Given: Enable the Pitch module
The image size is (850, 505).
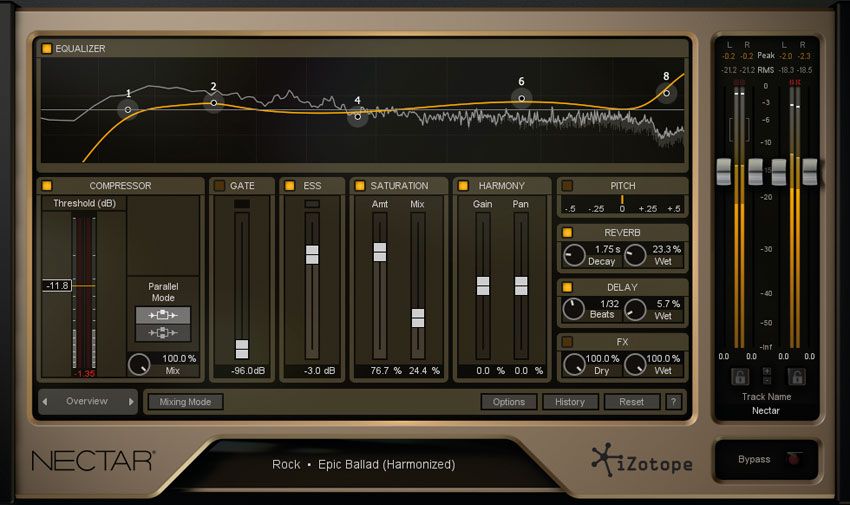Looking at the screenshot, I should tap(568, 186).
